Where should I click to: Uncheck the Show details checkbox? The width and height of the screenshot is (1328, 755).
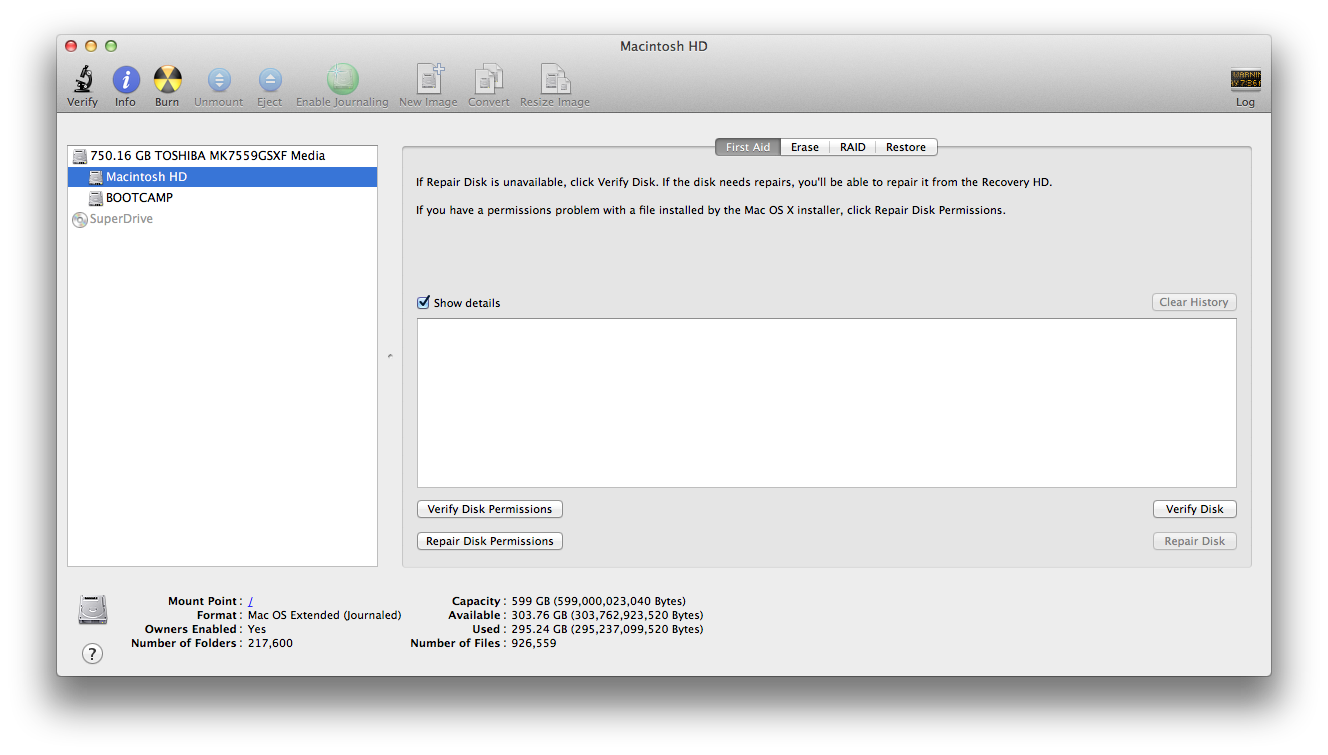pos(424,302)
